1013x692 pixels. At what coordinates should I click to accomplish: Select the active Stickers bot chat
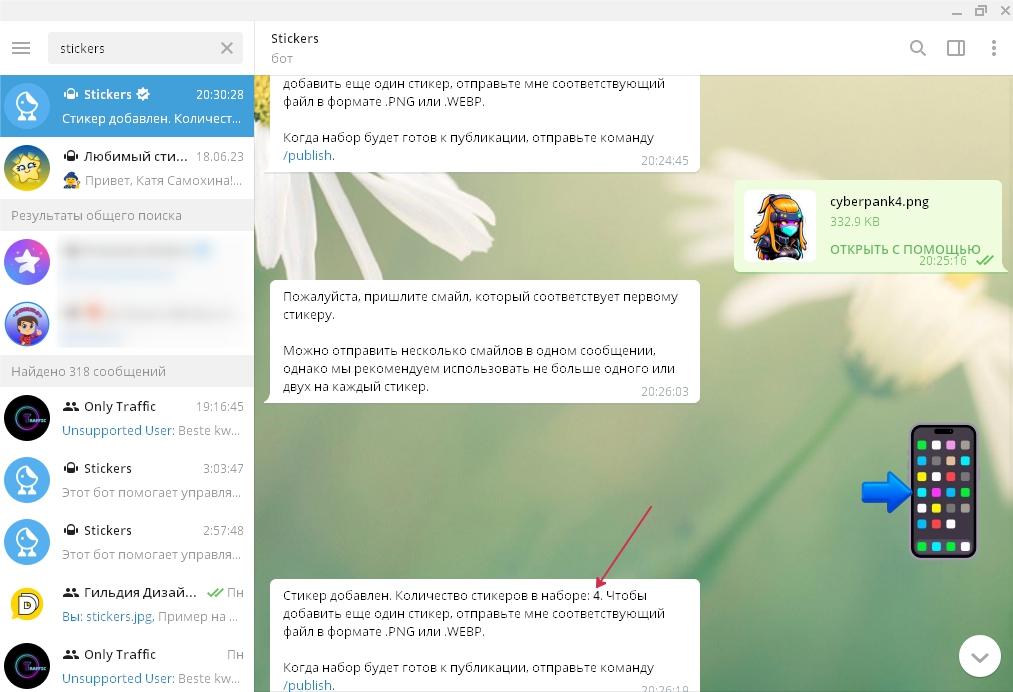point(127,106)
